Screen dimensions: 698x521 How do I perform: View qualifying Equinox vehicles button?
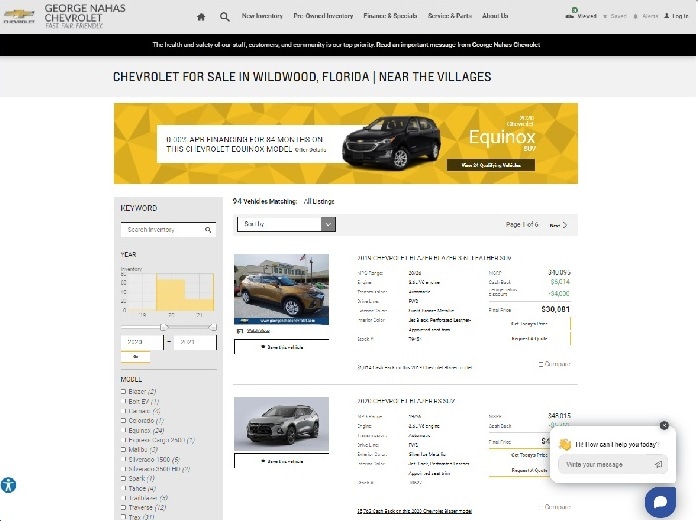491,165
